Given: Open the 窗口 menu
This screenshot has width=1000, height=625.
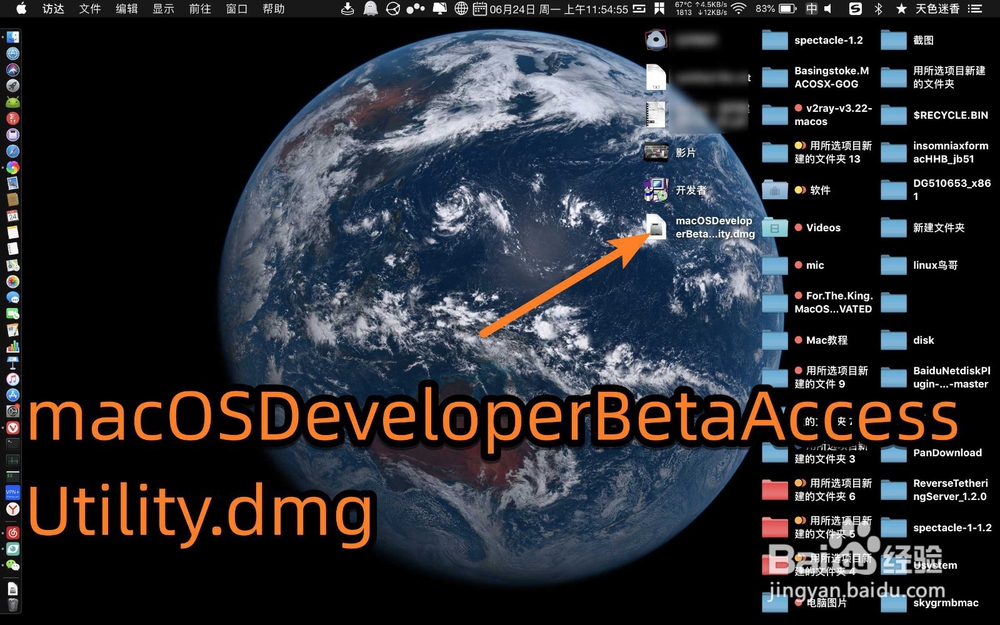Looking at the screenshot, I should 237,9.
